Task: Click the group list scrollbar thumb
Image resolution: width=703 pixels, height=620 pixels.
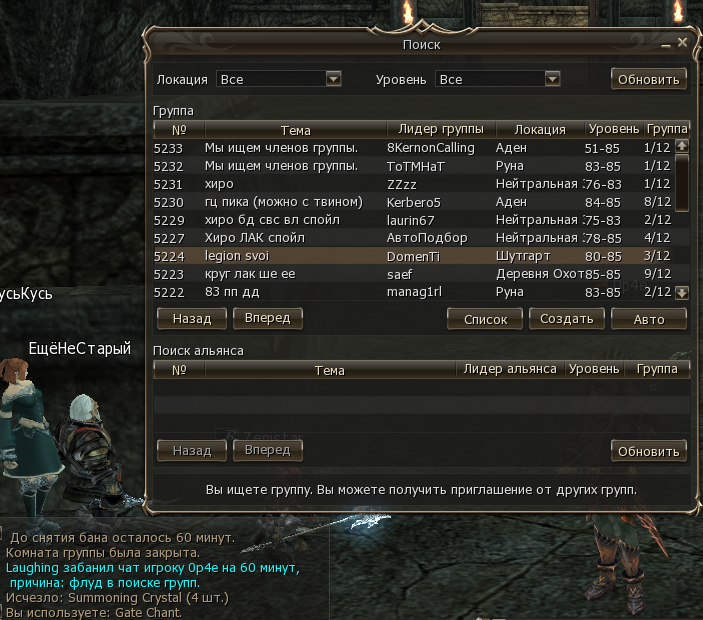Action: tap(682, 182)
